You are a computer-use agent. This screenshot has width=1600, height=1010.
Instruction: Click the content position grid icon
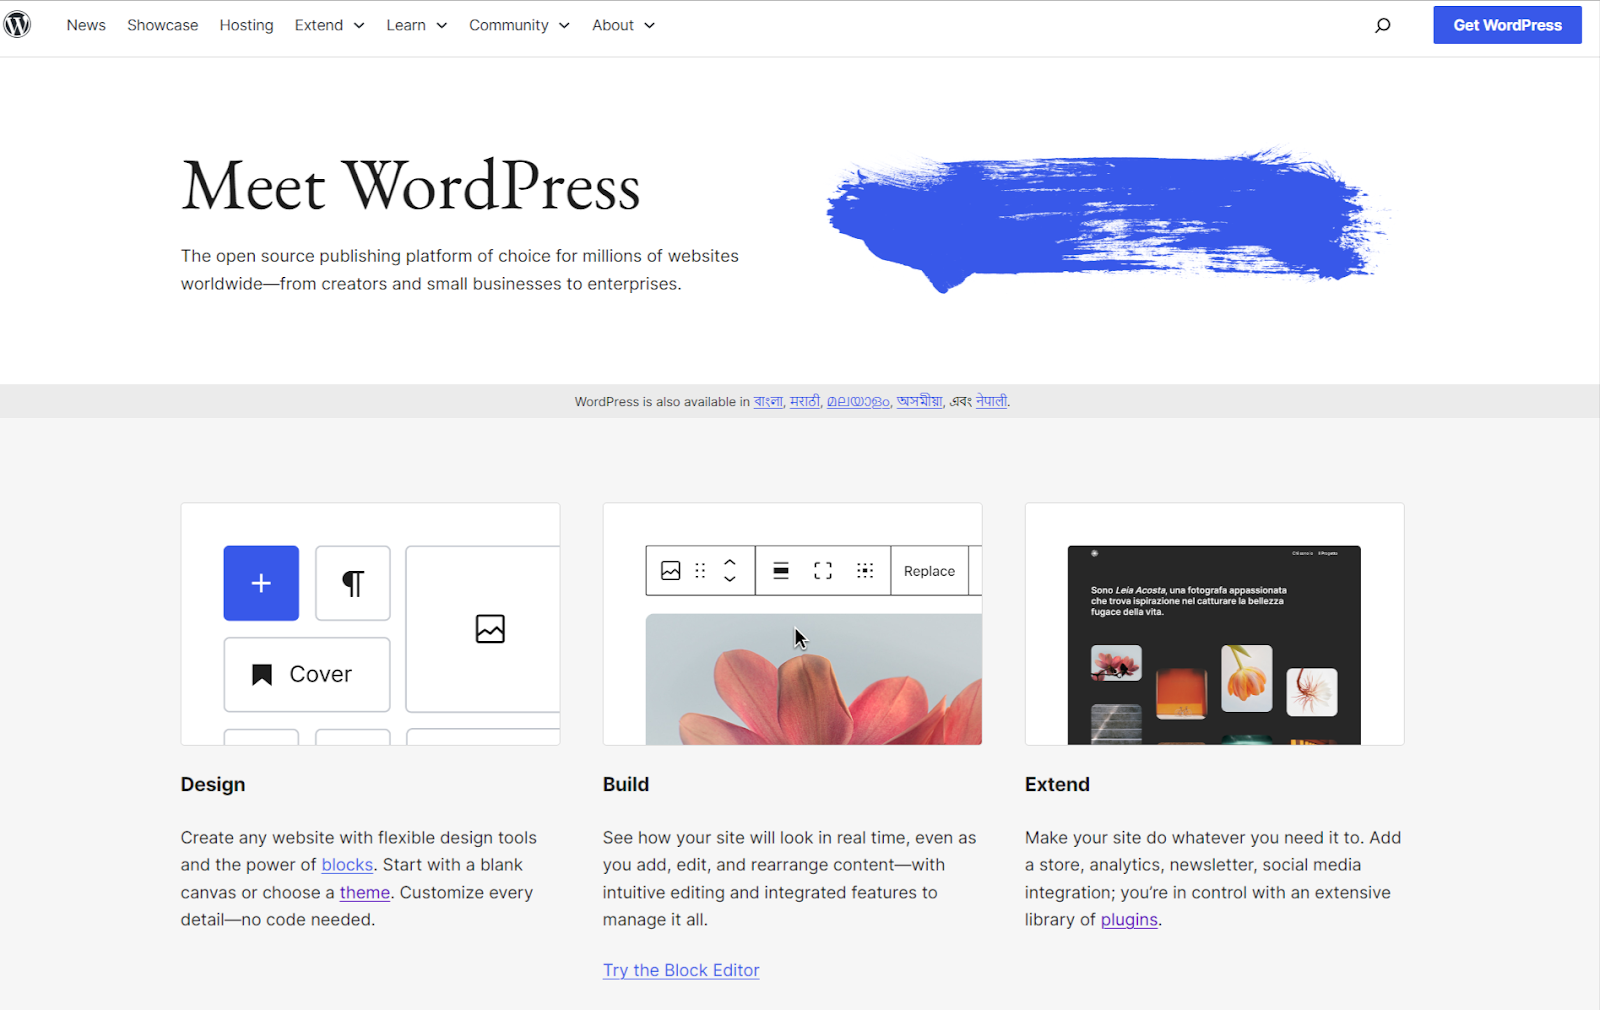click(x=865, y=571)
